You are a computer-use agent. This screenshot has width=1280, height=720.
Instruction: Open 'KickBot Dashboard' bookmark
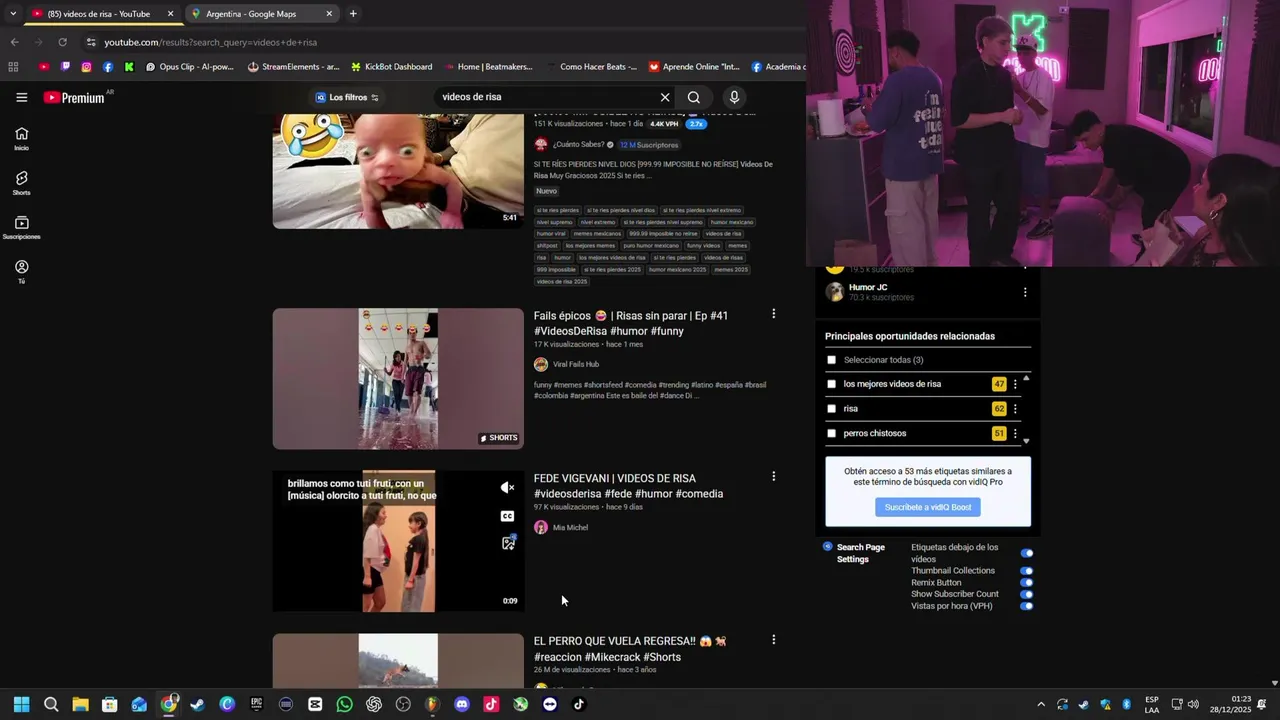pos(391,67)
